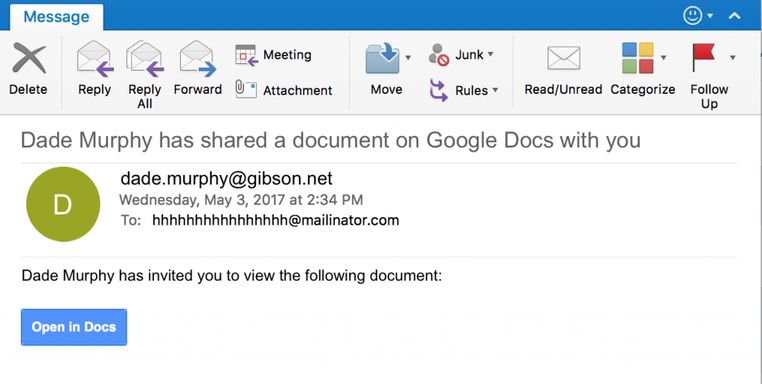
Task: Click sender address dade.murphy@gibson.net
Action: pos(226,178)
